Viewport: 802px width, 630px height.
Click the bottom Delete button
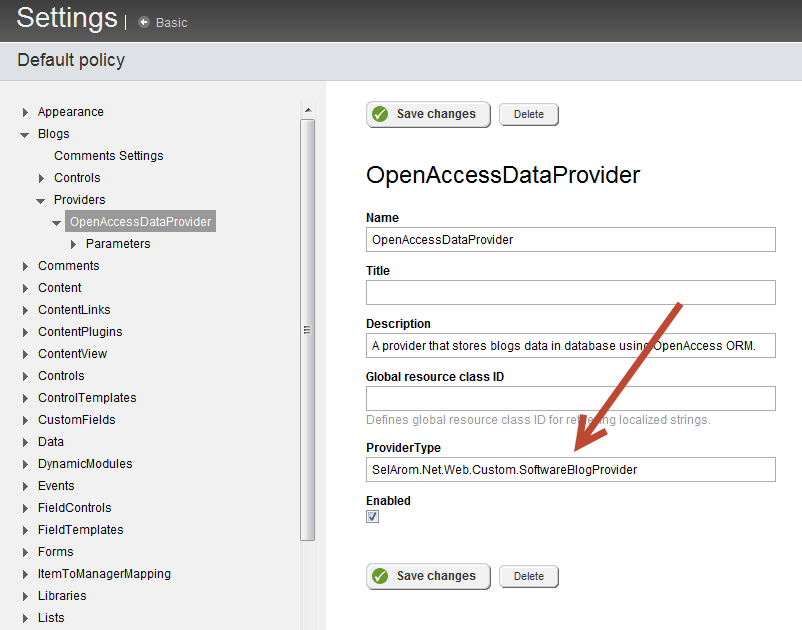(x=528, y=576)
